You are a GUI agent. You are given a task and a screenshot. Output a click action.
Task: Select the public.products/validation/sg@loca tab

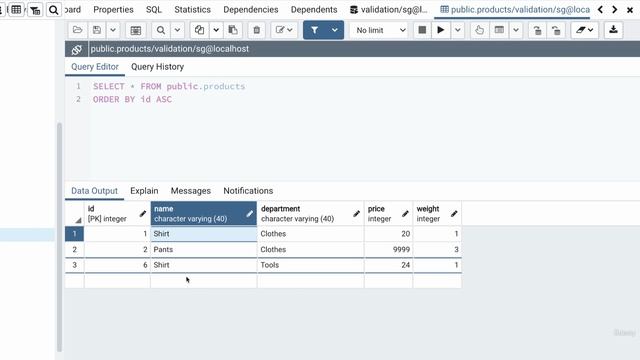click(514, 9)
